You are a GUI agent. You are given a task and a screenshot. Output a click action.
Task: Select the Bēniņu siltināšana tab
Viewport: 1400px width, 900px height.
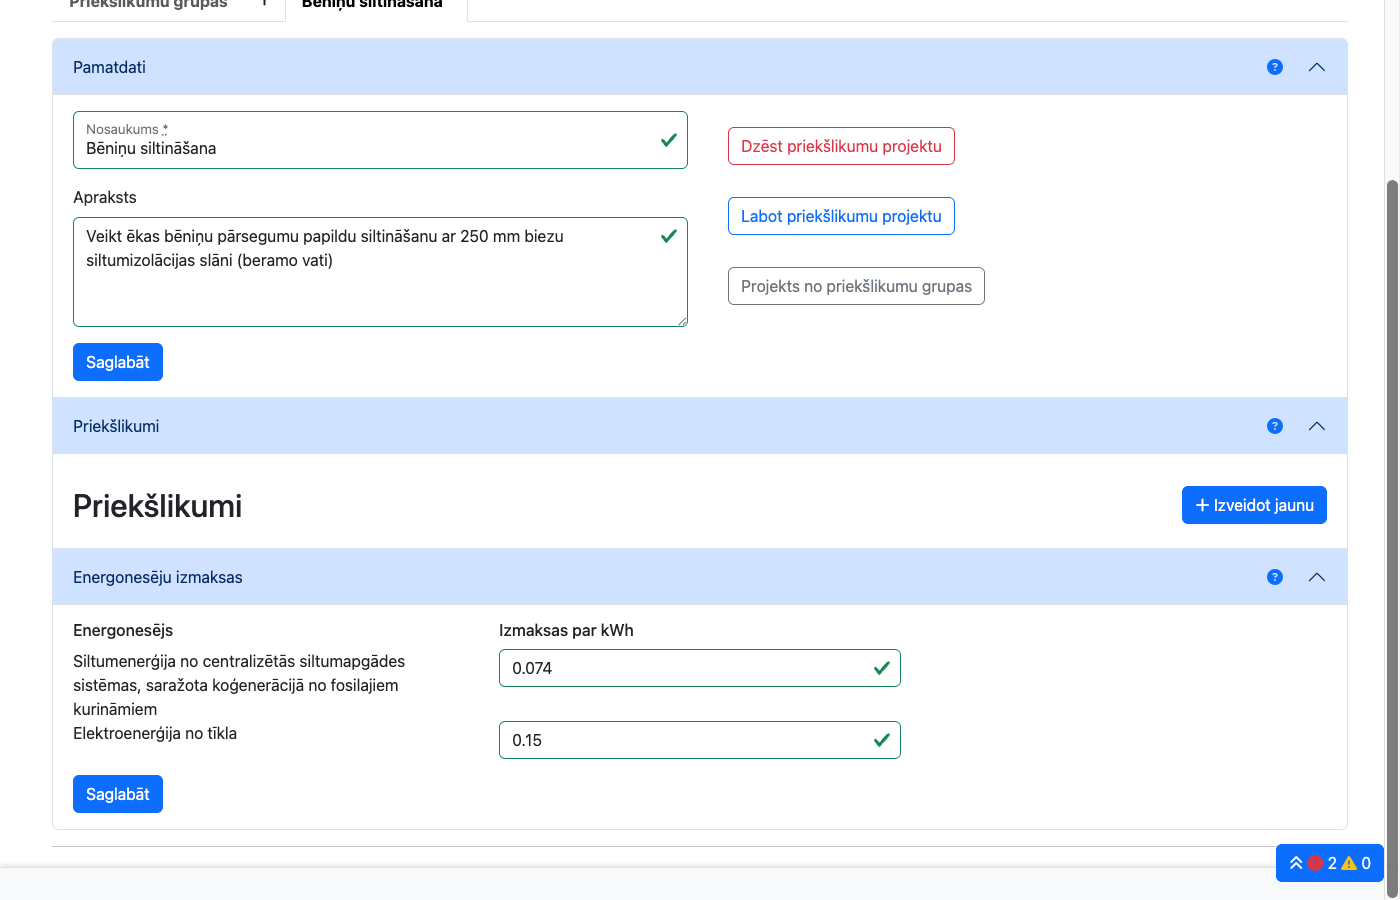click(372, 5)
